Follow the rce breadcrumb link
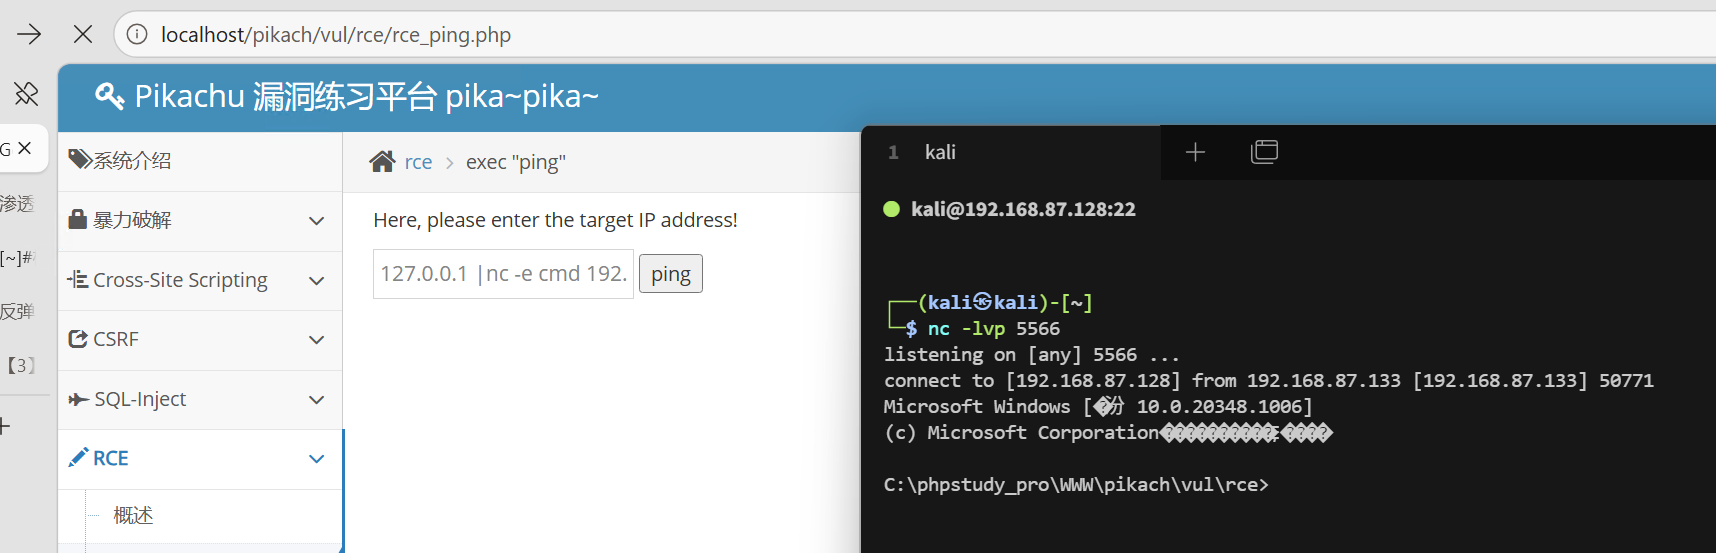 (x=418, y=162)
